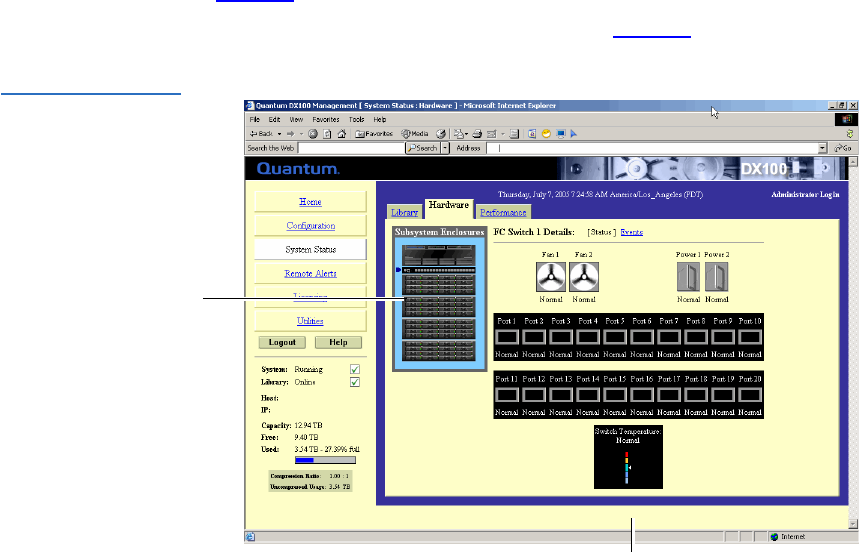Click the Switch Temperature gauge
This screenshot has width=859, height=552.
click(x=628, y=457)
